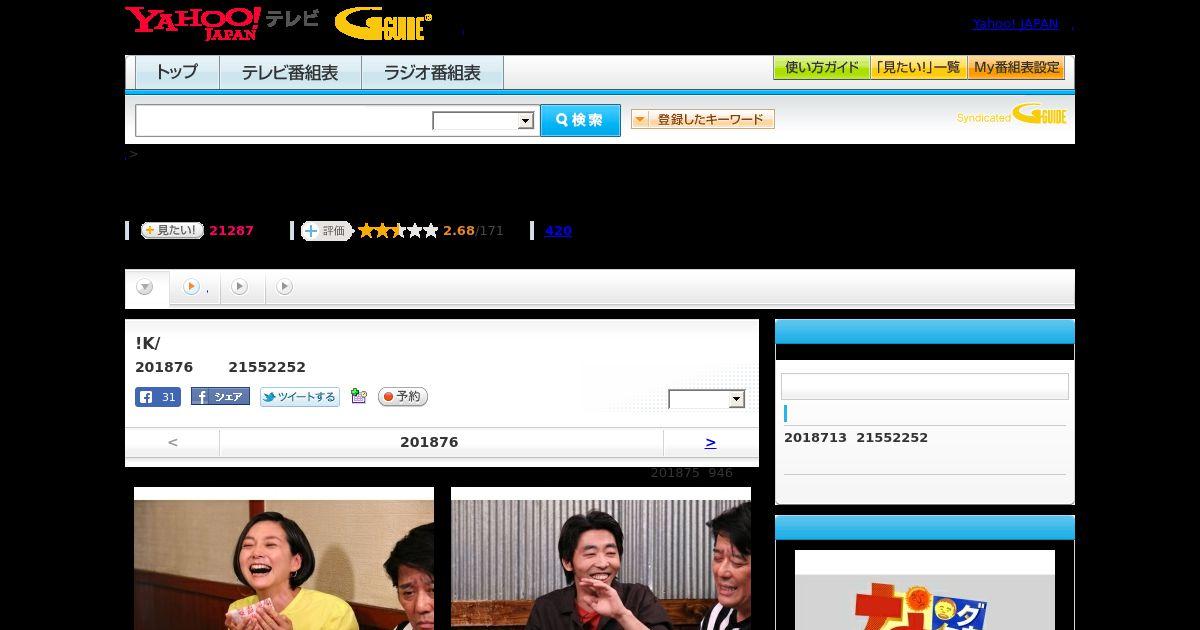Viewport: 1200px width, 630px height.
Task: Click the 予約 record button
Action: point(403,397)
